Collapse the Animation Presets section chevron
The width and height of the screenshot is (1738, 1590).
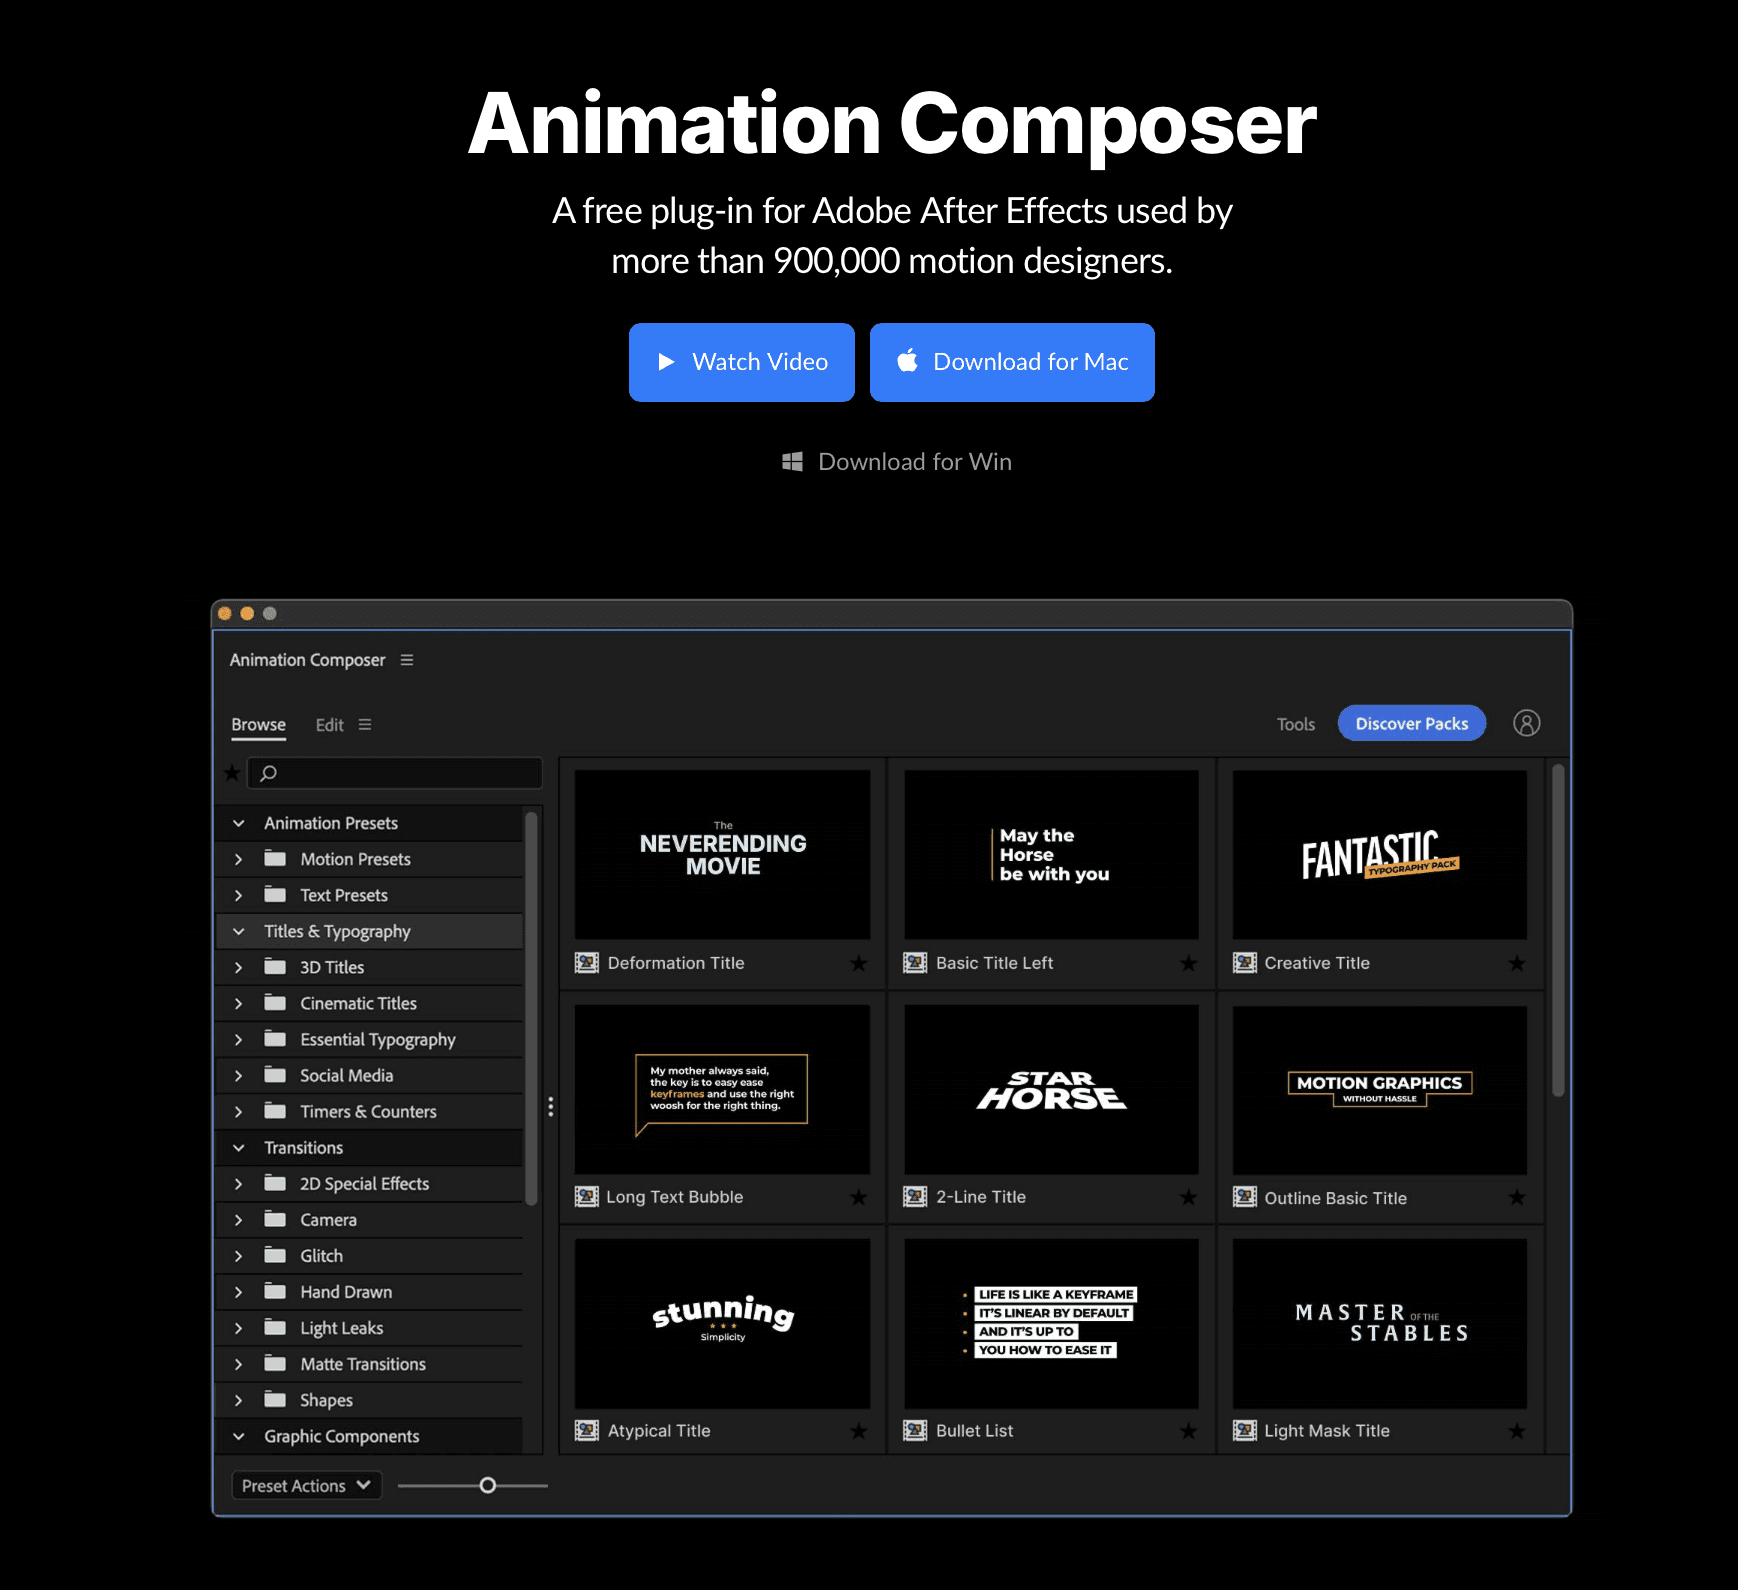[239, 823]
